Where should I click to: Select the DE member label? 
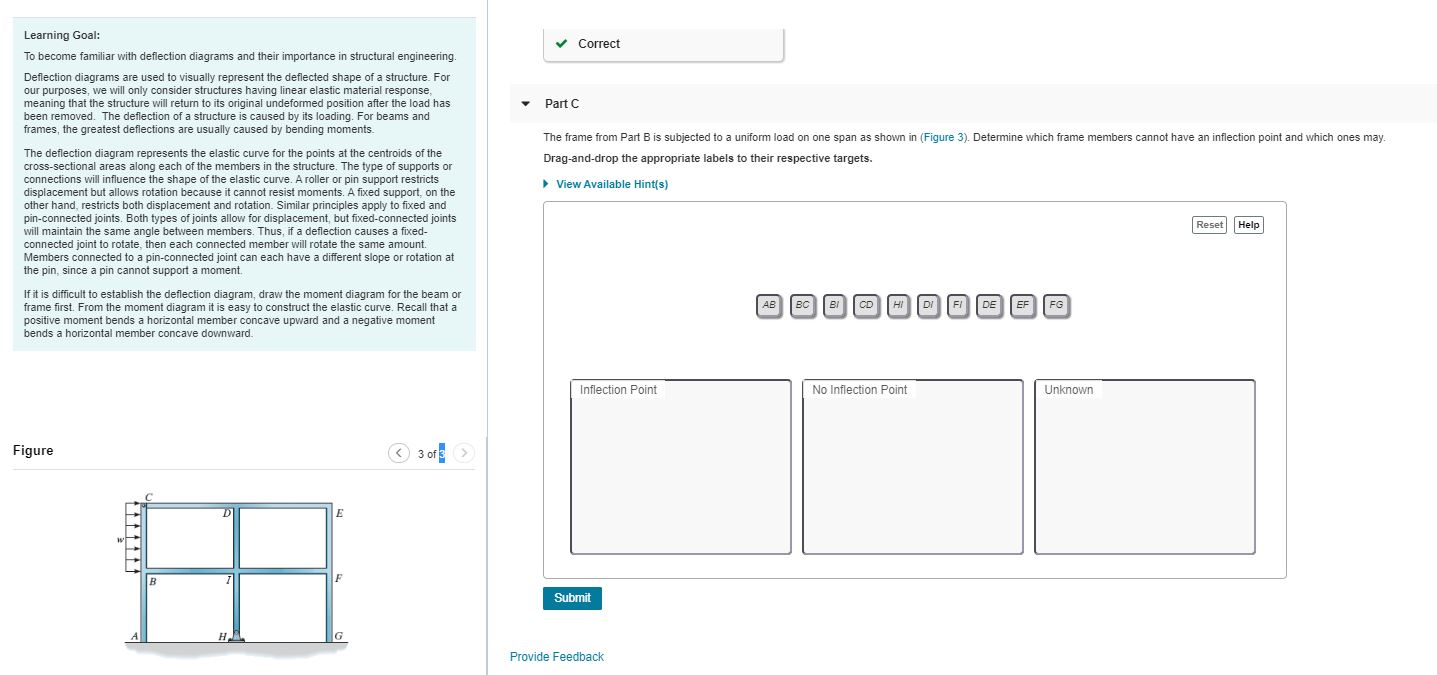point(987,305)
